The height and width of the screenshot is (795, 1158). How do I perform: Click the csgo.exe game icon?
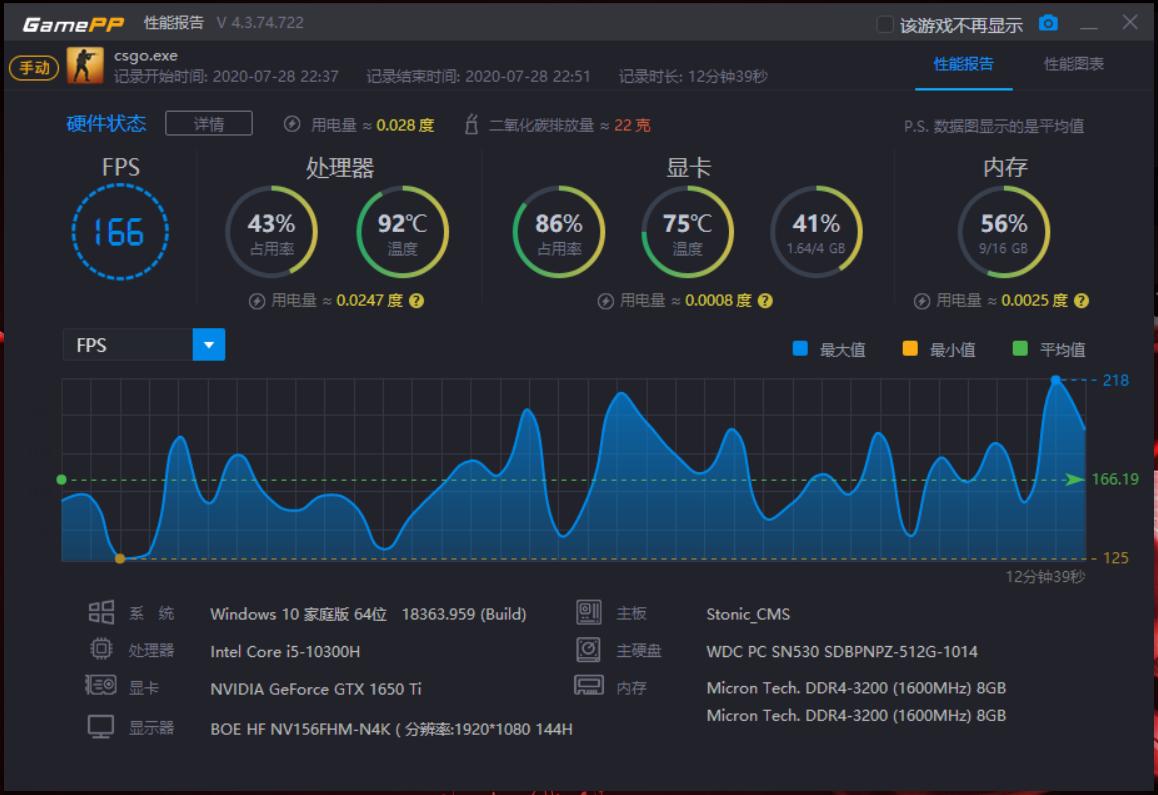[85, 65]
